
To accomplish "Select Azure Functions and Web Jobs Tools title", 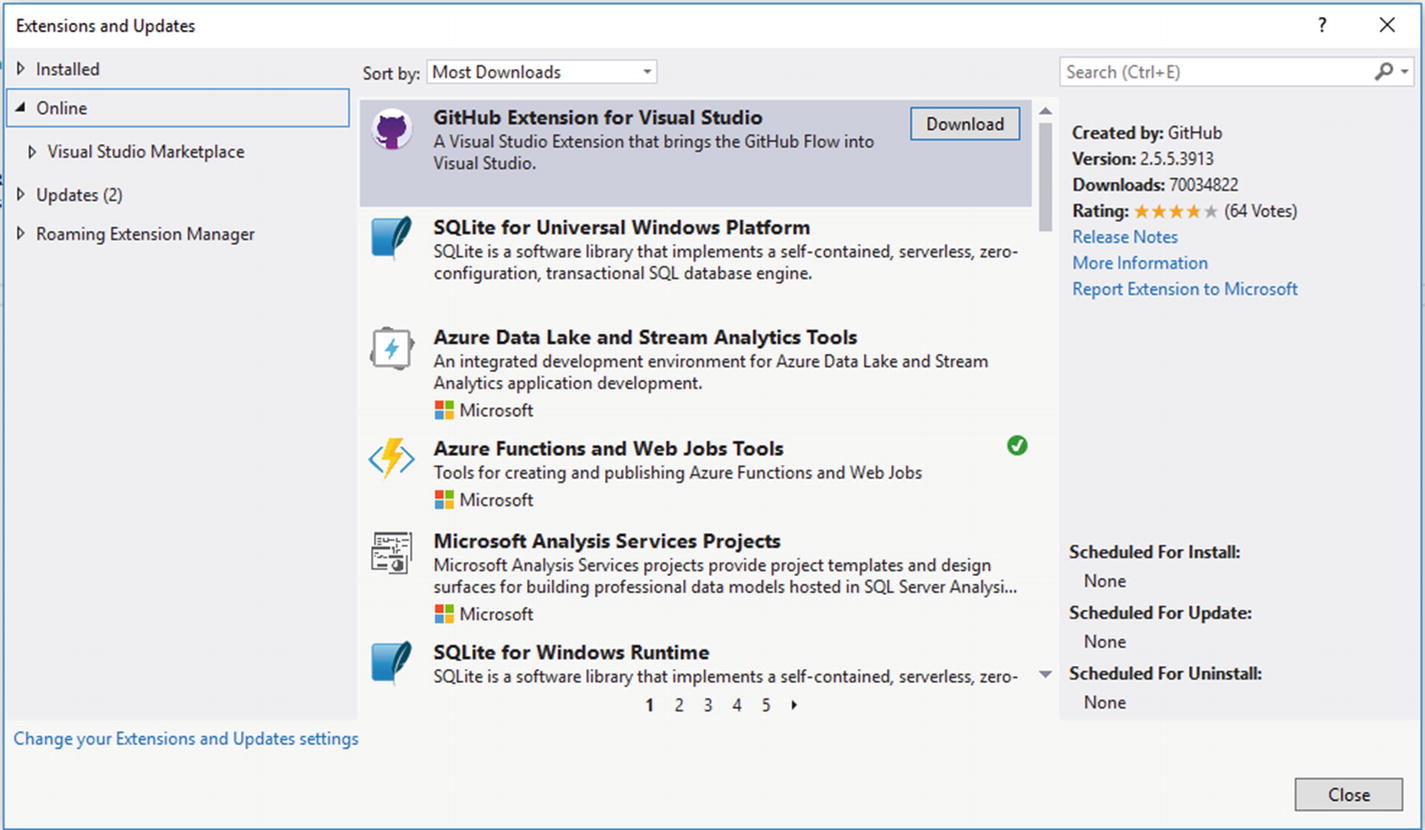I will pyautogui.click(x=608, y=449).
